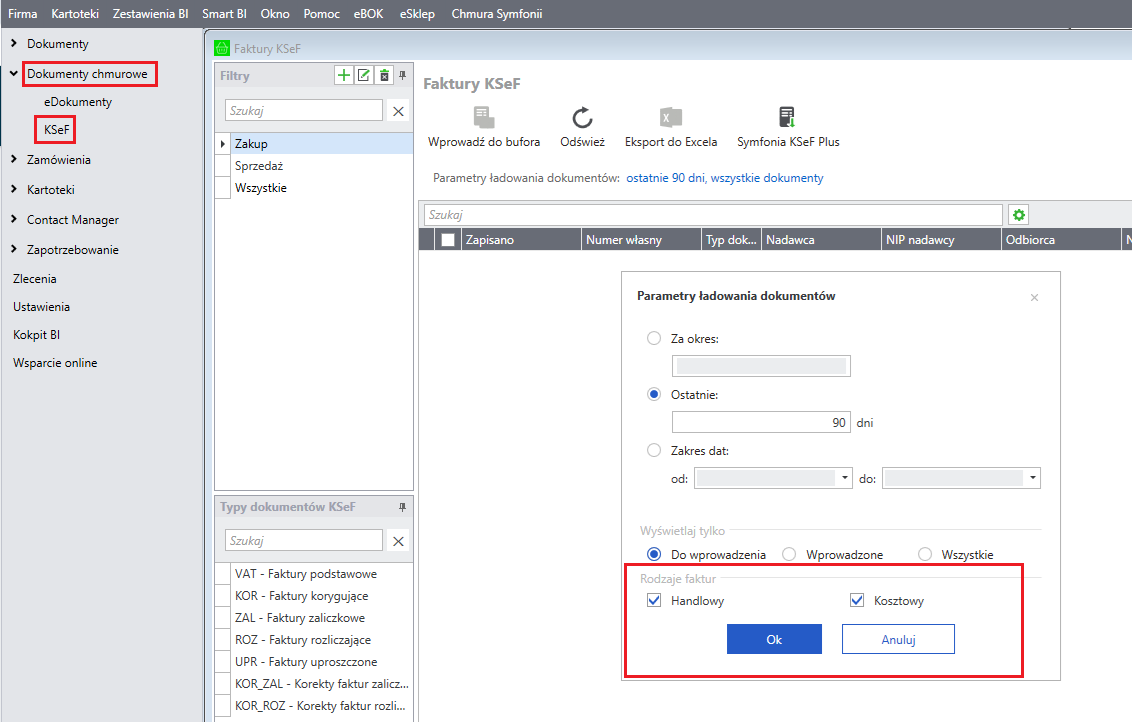Click the Eksport do Excela icon

point(670,118)
